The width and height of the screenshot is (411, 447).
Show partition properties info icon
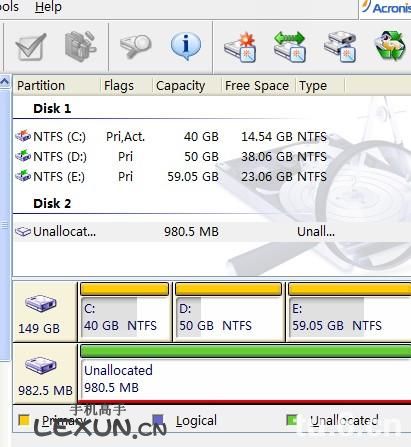[x=186, y=46]
